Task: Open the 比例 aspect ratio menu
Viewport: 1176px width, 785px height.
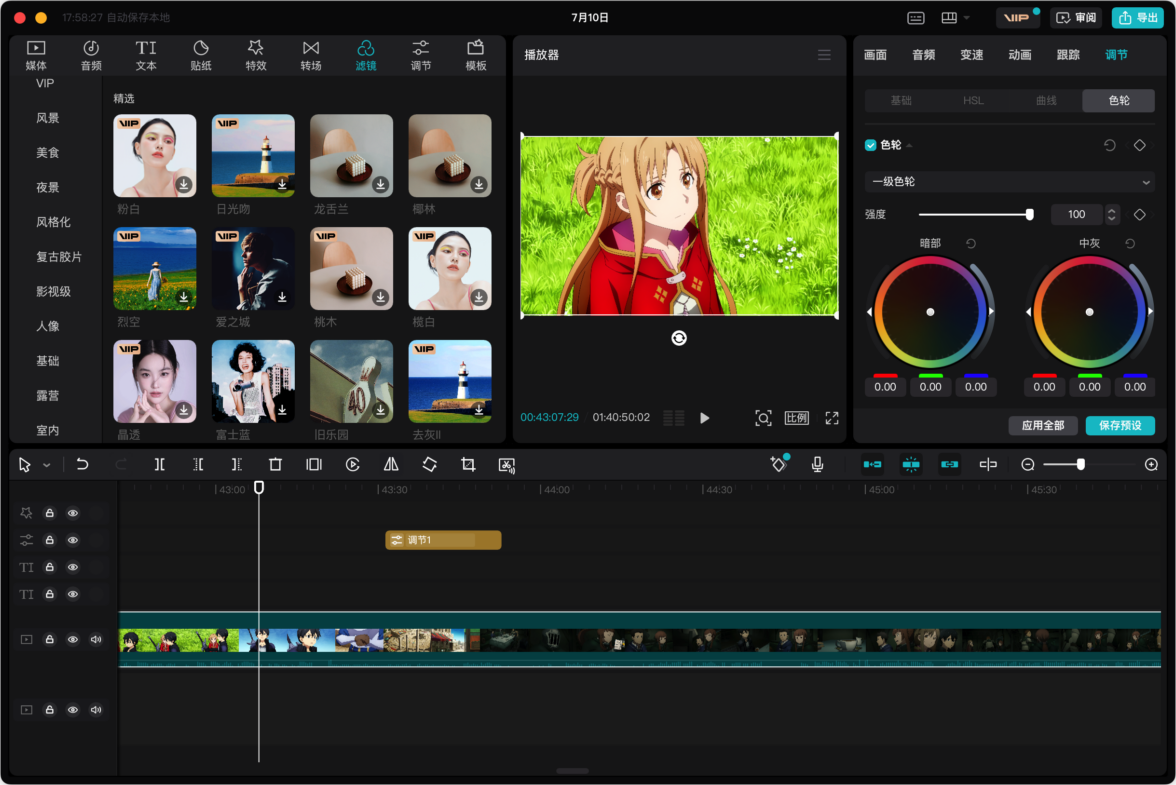Action: pos(796,418)
